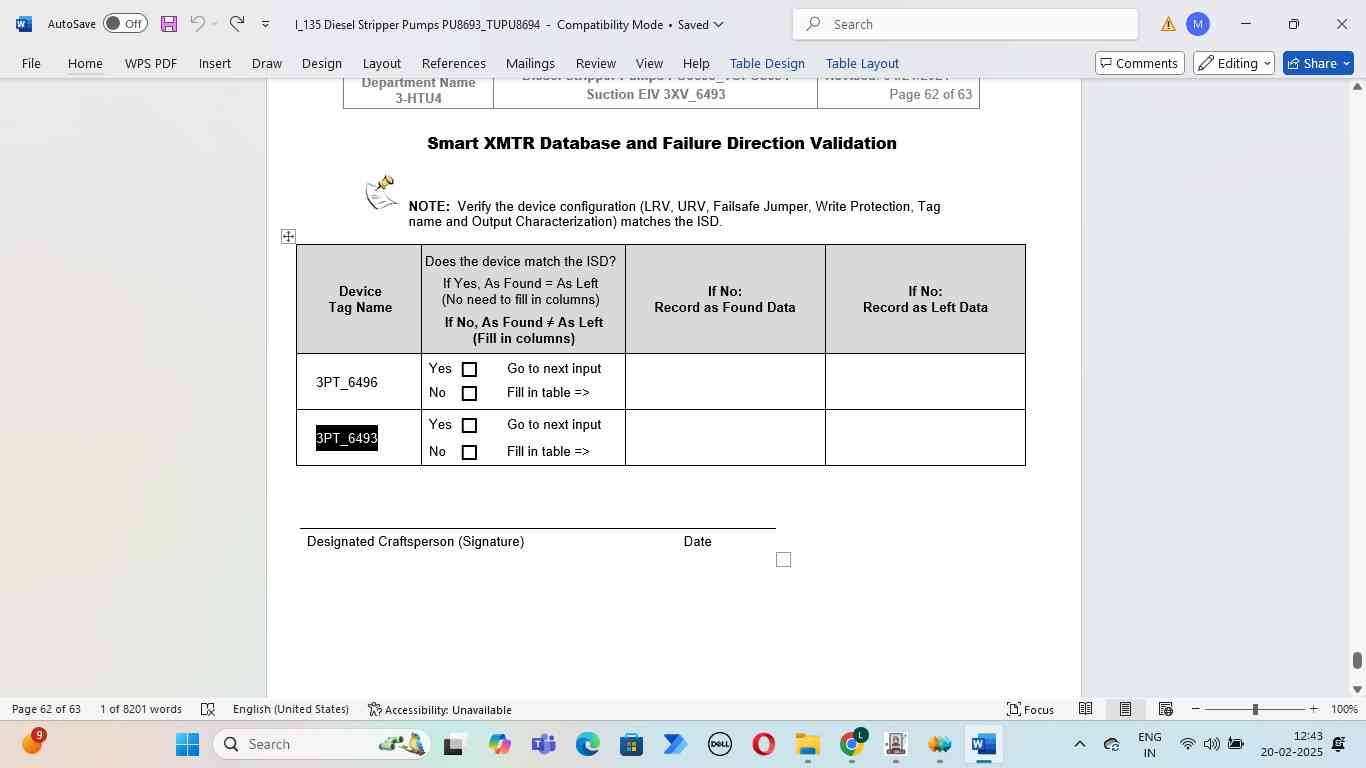The height and width of the screenshot is (768, 1366).
Task: Show hidden tray icons chevron
Action: (x=1079, y=744)
